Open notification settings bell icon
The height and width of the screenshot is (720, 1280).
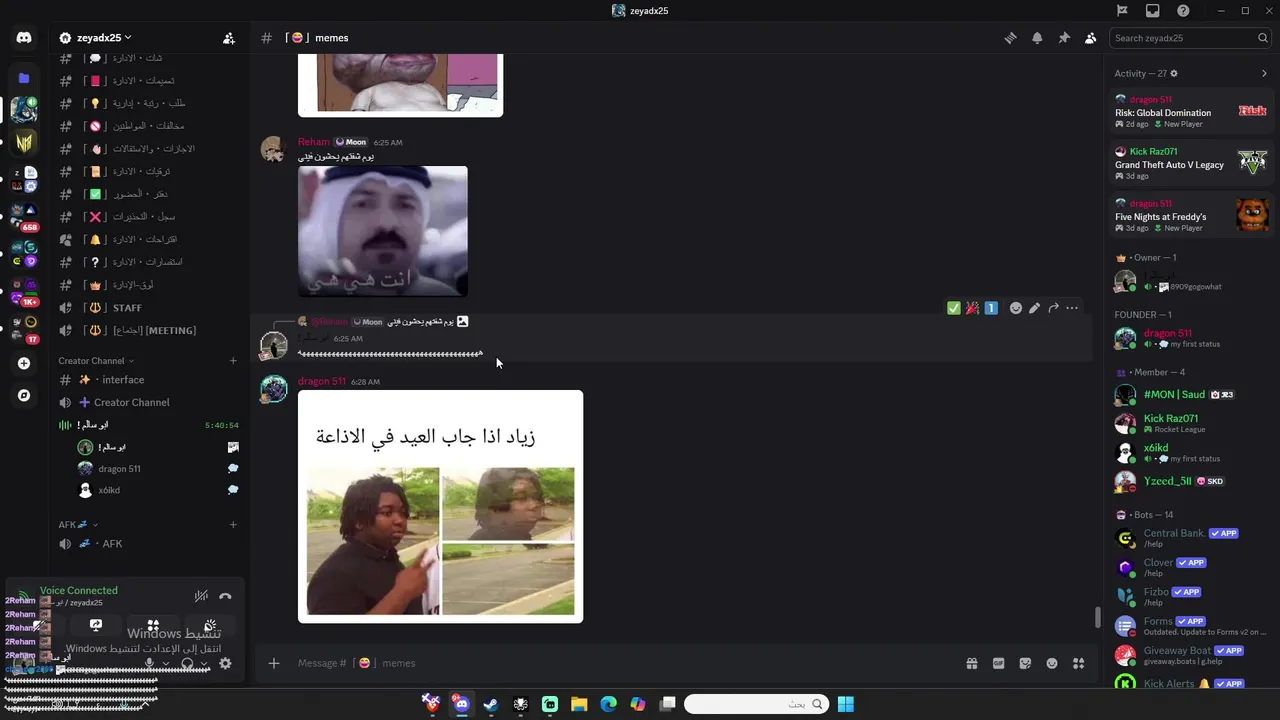point(1037,38)
